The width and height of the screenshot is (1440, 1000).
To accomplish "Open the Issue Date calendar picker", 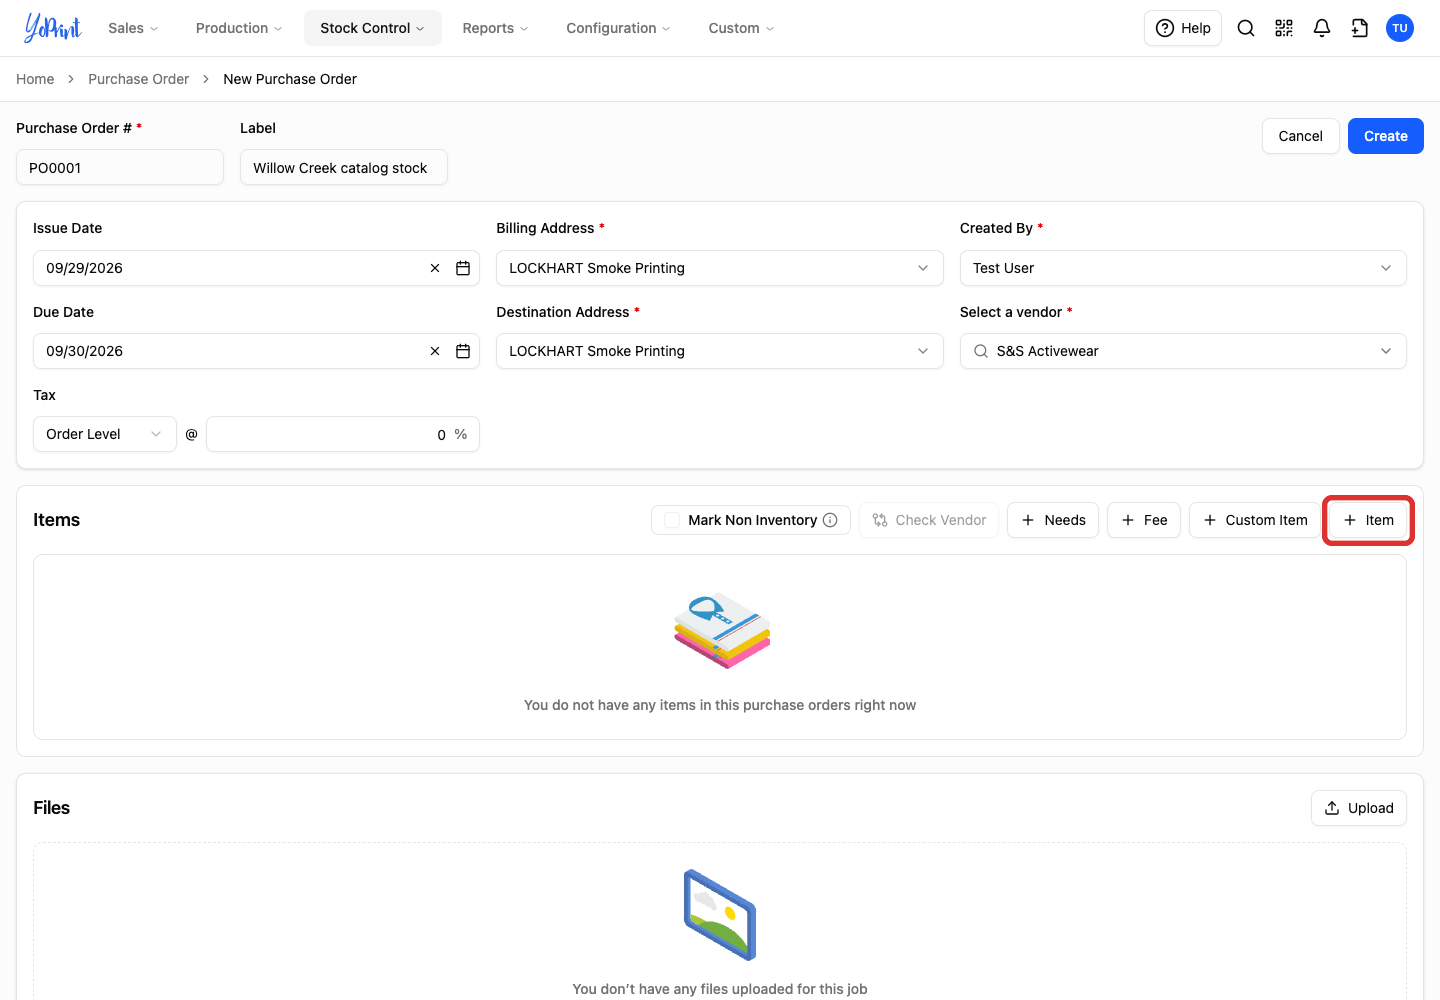I will (x=463, y=268).
